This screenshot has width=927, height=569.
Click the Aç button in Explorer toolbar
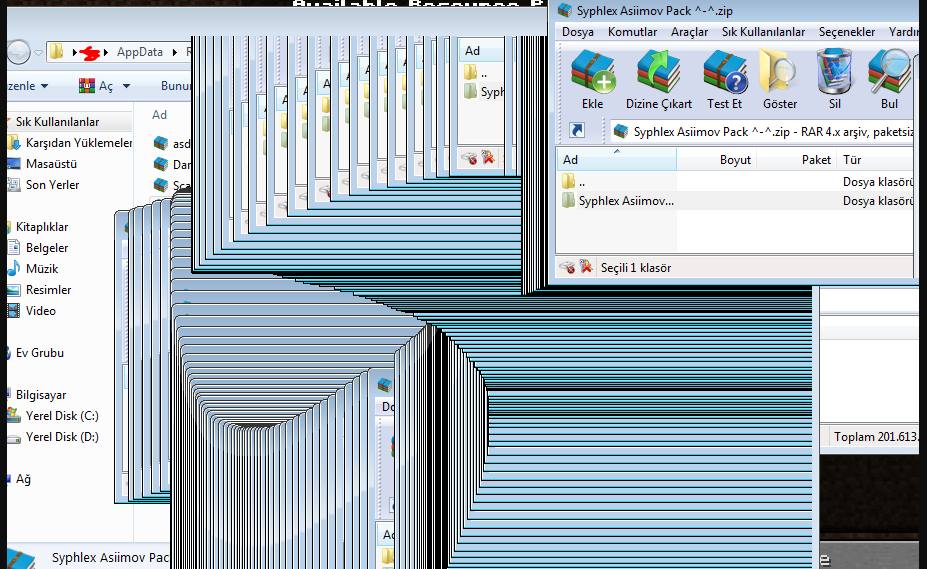pyautogui.click(x=96, y=86)
